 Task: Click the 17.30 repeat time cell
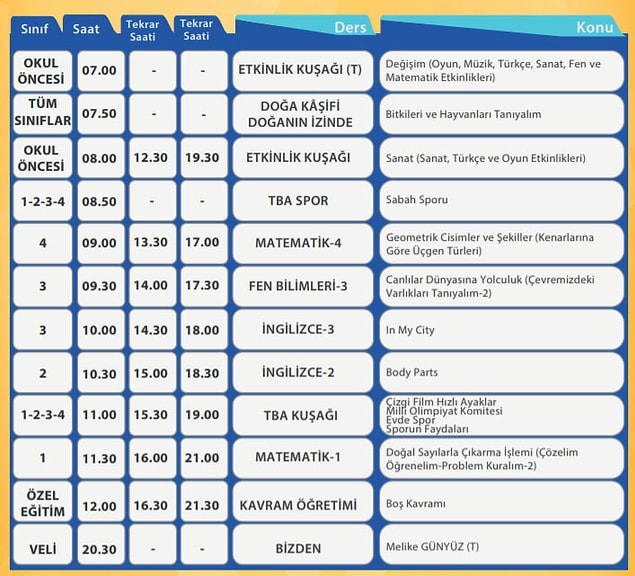point(204,286)
